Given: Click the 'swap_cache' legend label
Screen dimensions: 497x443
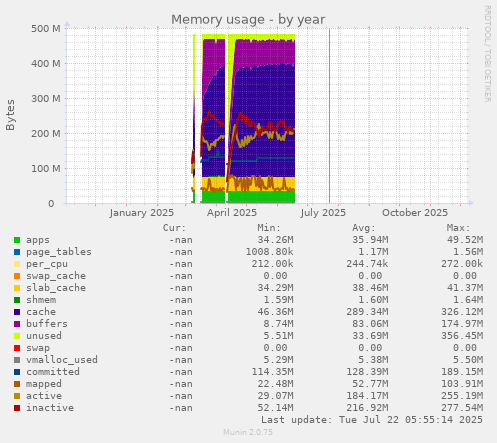Looking at the screenshot, I should [x=56, y=276].
